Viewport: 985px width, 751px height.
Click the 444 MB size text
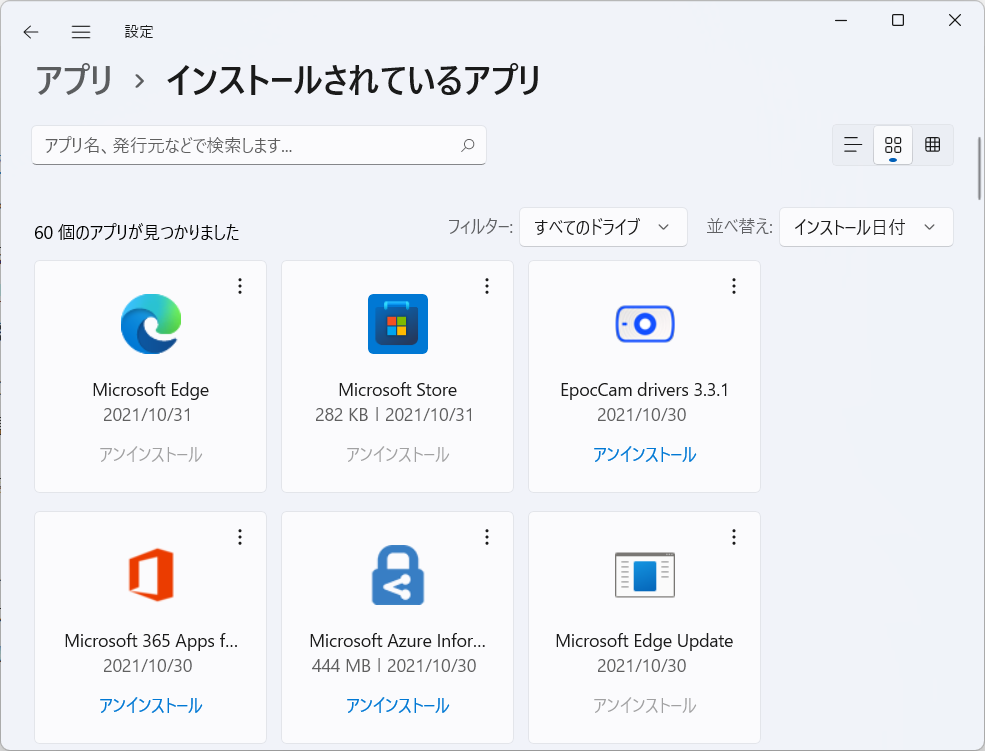pyautogui.click(x=341, y=666)
